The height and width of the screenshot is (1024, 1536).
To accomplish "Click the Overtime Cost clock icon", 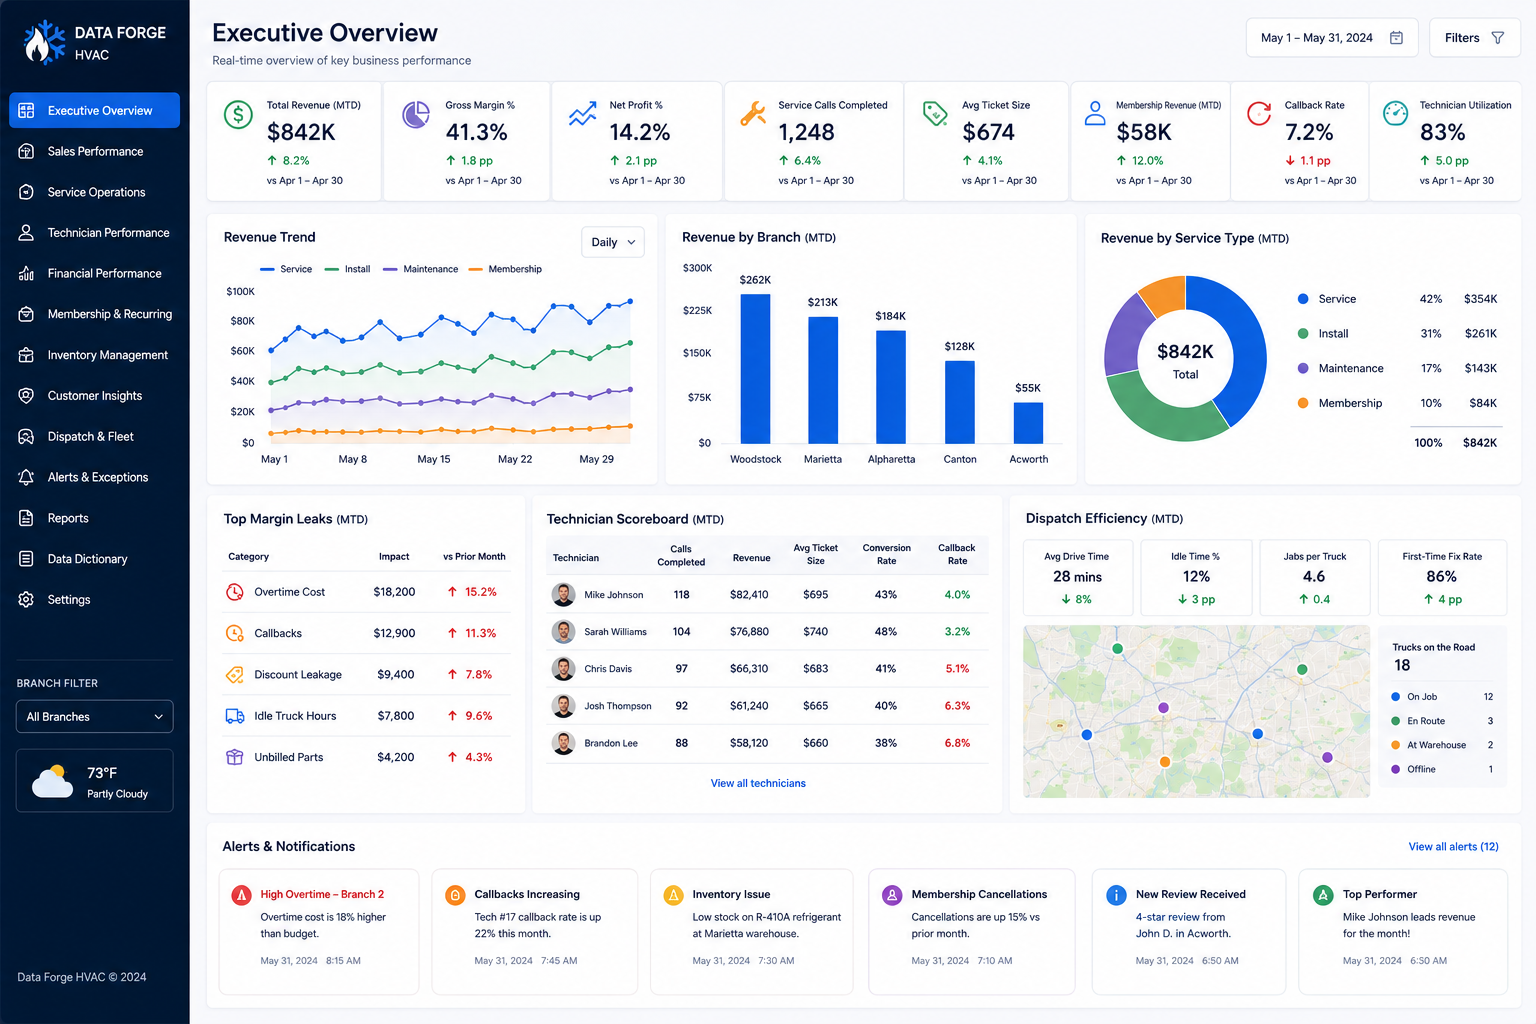I will coord(235,592).
